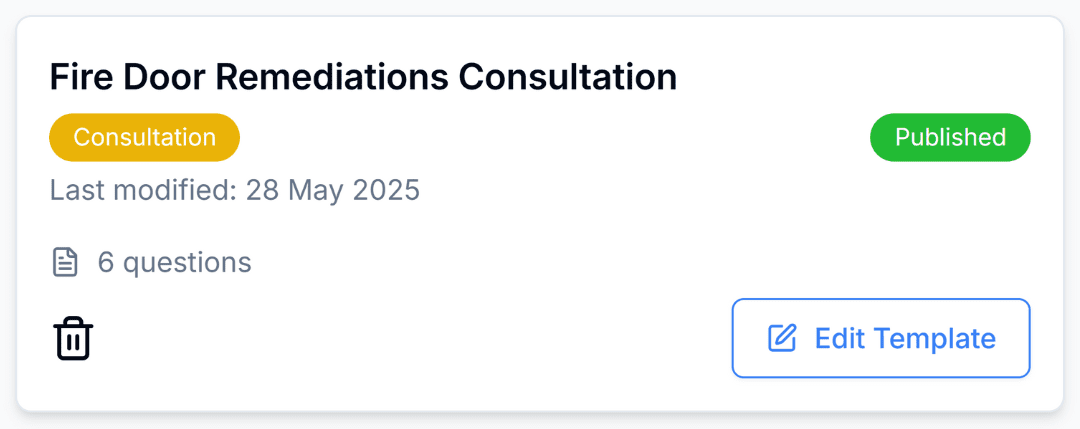This screenshot has height=429, width=1080.
Task: Click the document icon beside question count
Action: (x=65, y=263)
